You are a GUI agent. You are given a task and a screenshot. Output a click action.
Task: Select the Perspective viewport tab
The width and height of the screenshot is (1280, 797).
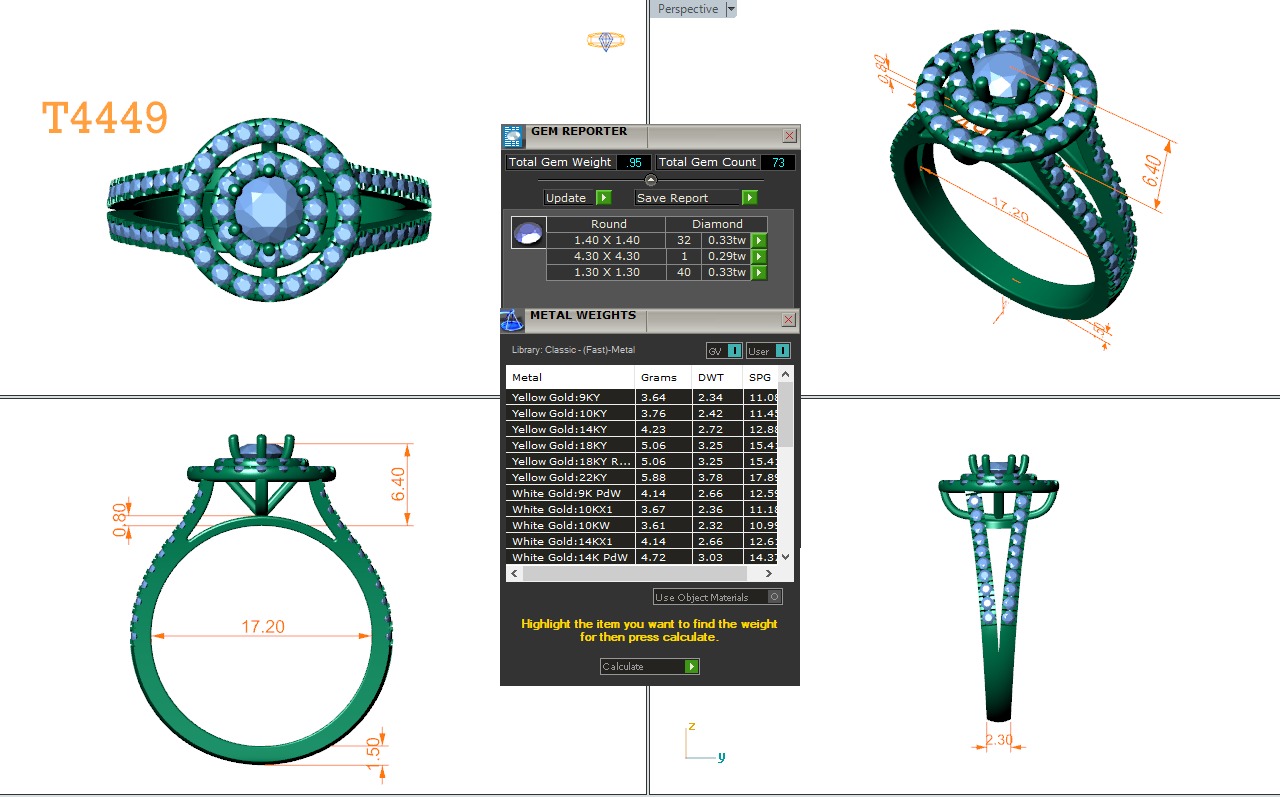[687, 9]
